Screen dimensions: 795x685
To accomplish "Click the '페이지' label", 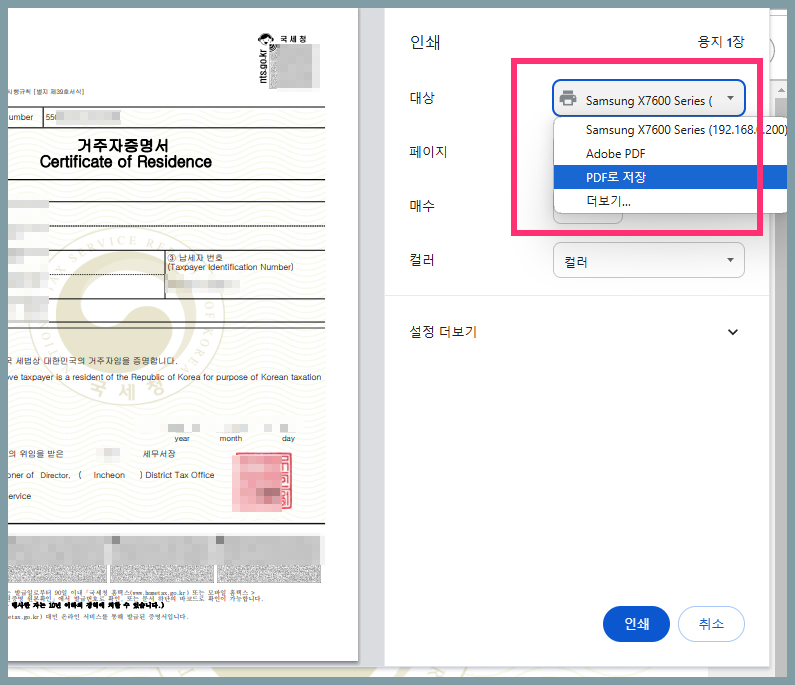I will click(x=428, y=152).
